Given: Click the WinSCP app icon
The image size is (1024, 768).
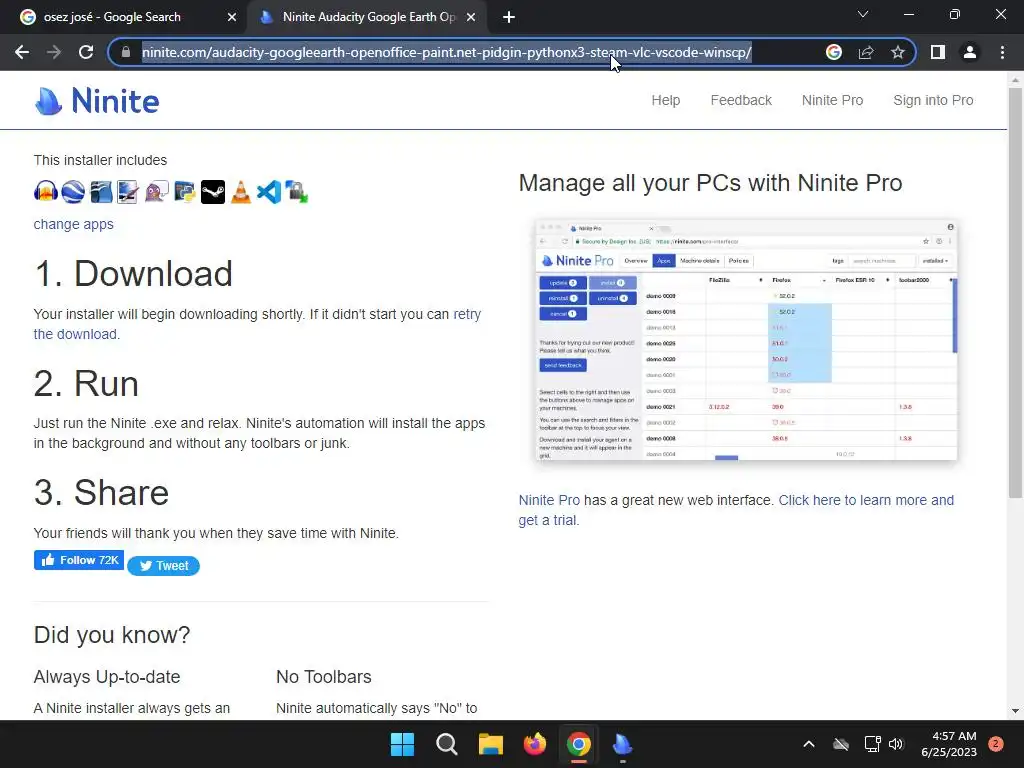Looking at the screenshot, I should click(x=296, y=192).
